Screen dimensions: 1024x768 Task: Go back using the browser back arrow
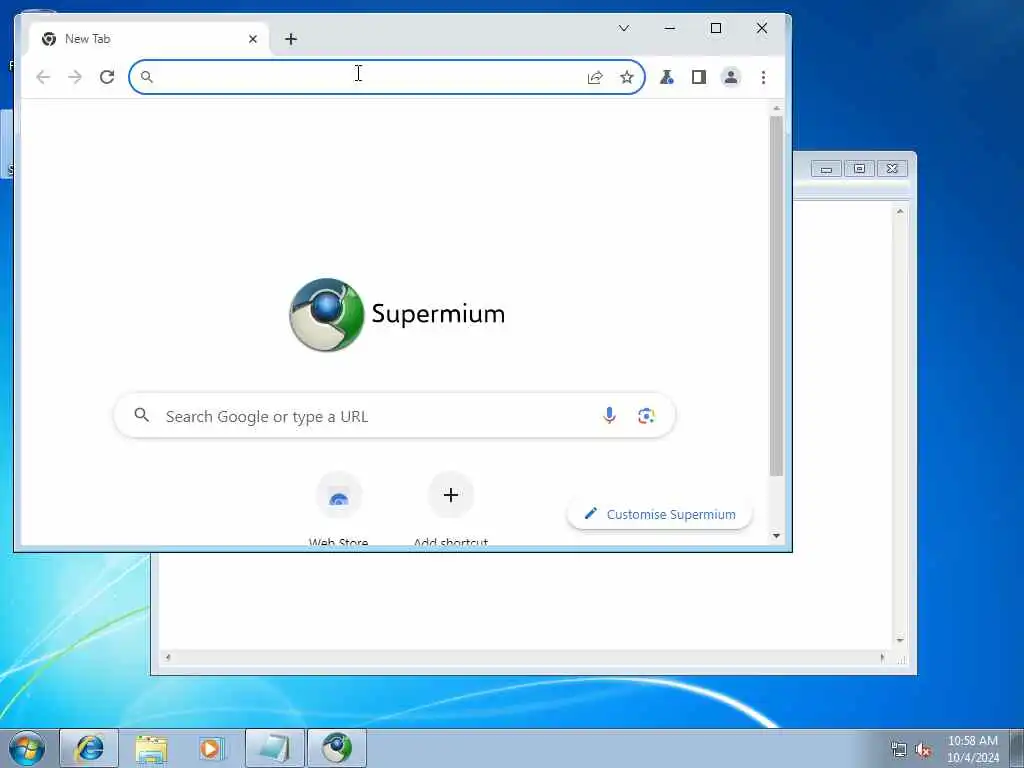(43, 77)
